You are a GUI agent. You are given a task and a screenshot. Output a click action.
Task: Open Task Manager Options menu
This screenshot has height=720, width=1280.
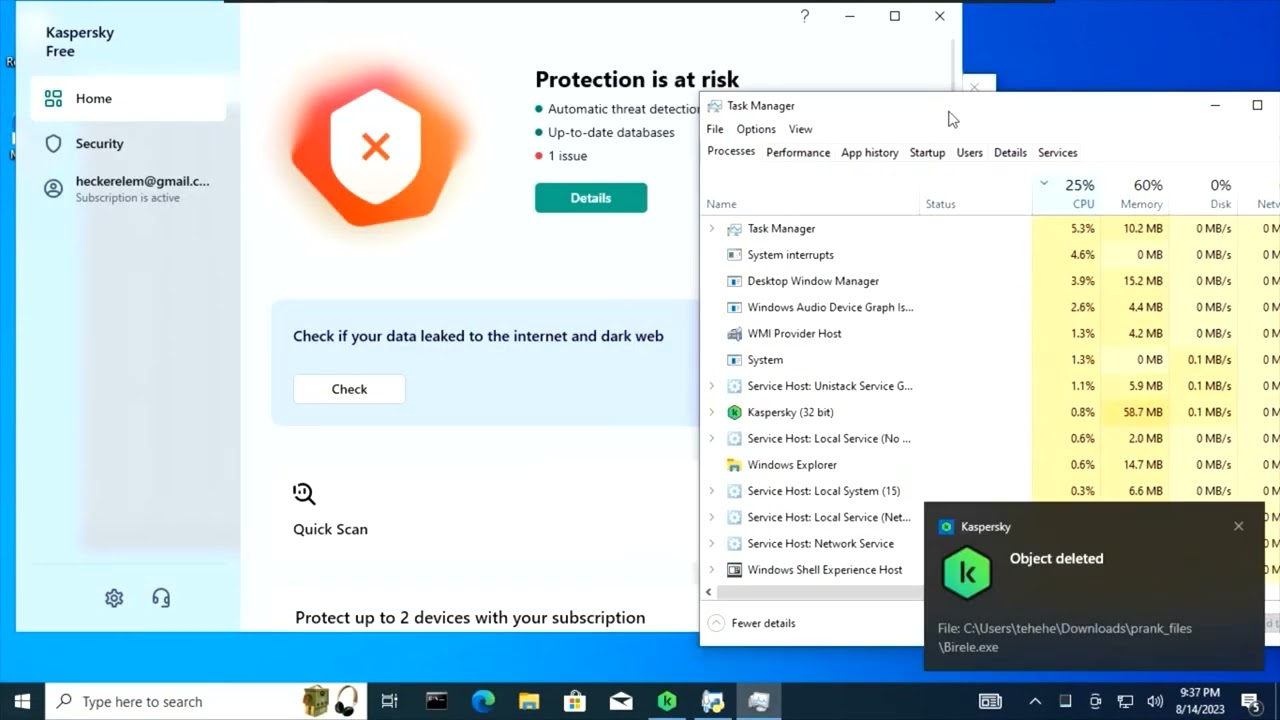[x=756, y=129]
